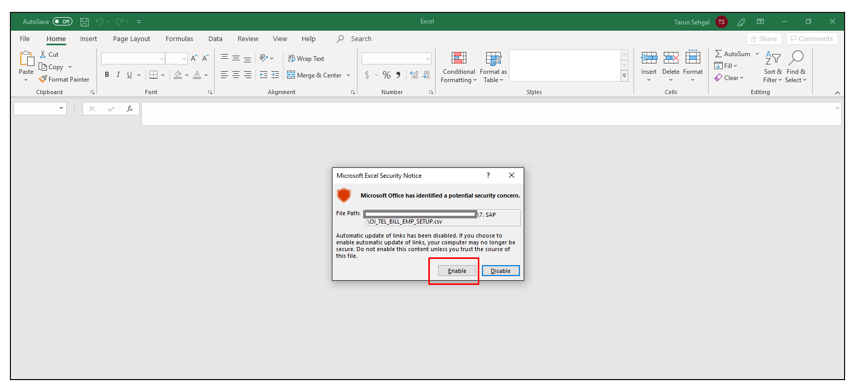This screenshot has height=392, width=858.
Task: Open the font size dropdown
Action: click(184, 59)
